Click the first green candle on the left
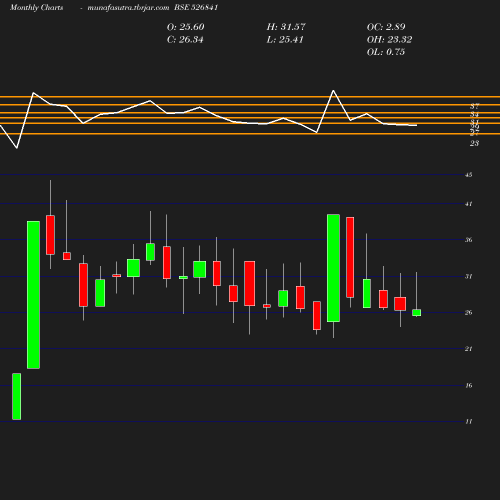Viewport: 500px width, 500px height. [x=17, y=396]
